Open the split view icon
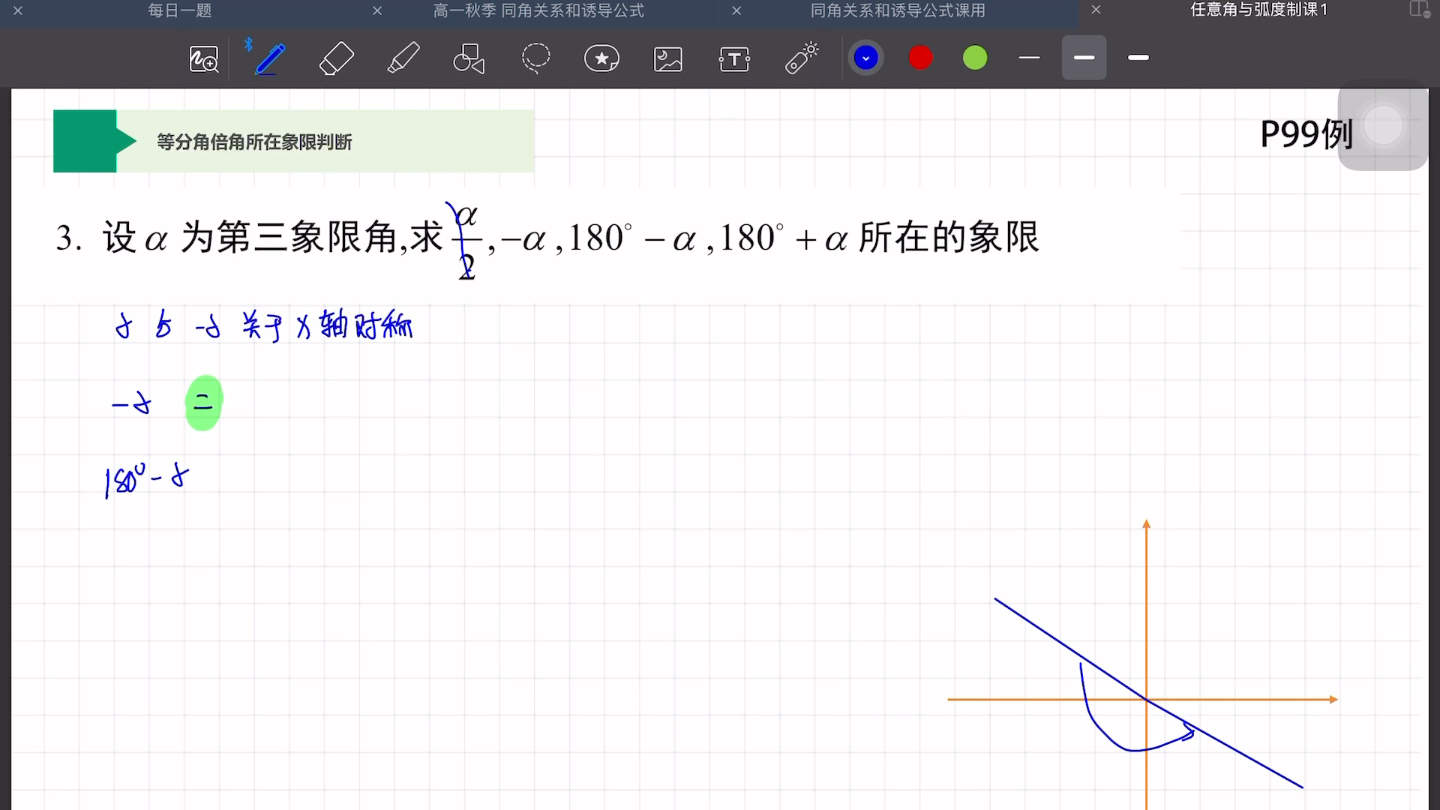The height and width of the screenshot is (810, 1440). coord(1419,10)
